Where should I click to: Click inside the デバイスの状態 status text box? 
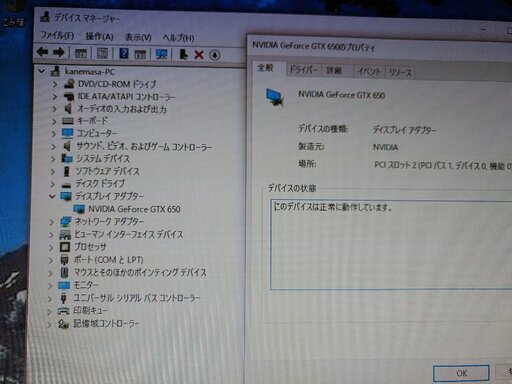coord(390,245)
